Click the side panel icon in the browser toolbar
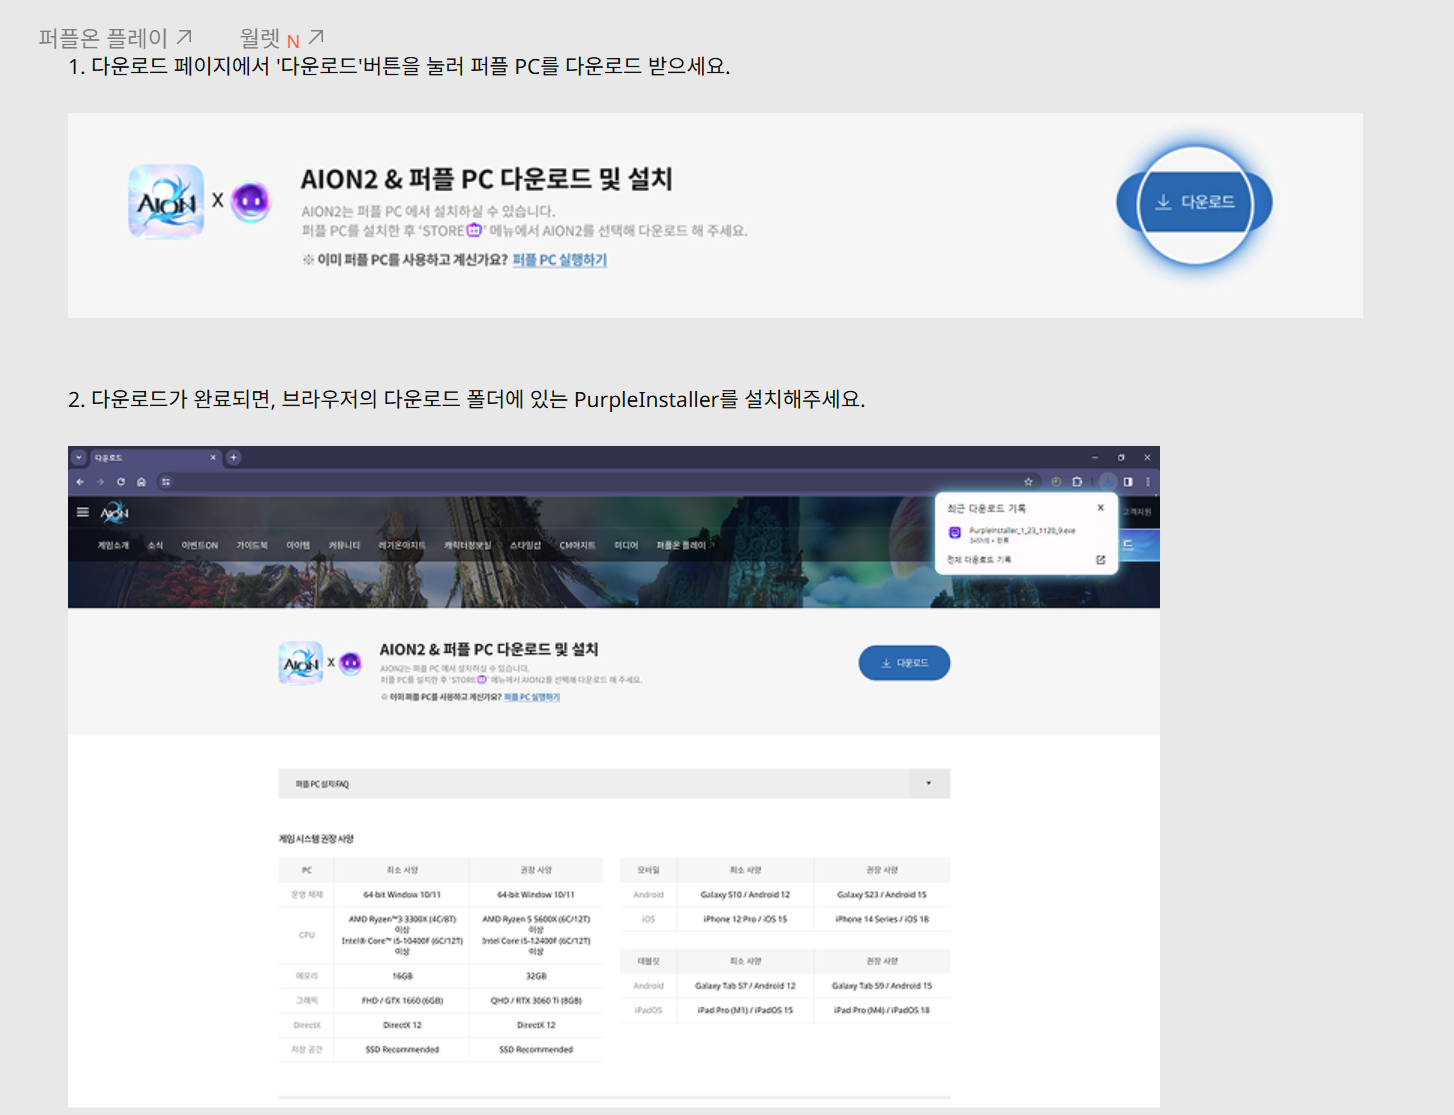This screenshot has height=1115, width=1454. pos(1128,482)
